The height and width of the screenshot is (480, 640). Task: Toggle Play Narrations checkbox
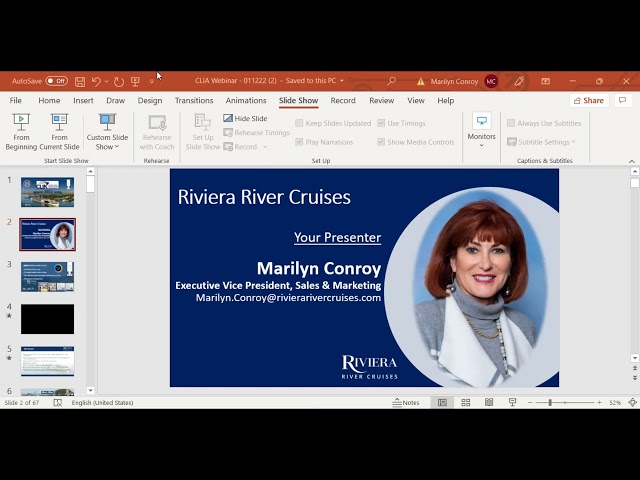pyautogui.click(x=324, y=142)
